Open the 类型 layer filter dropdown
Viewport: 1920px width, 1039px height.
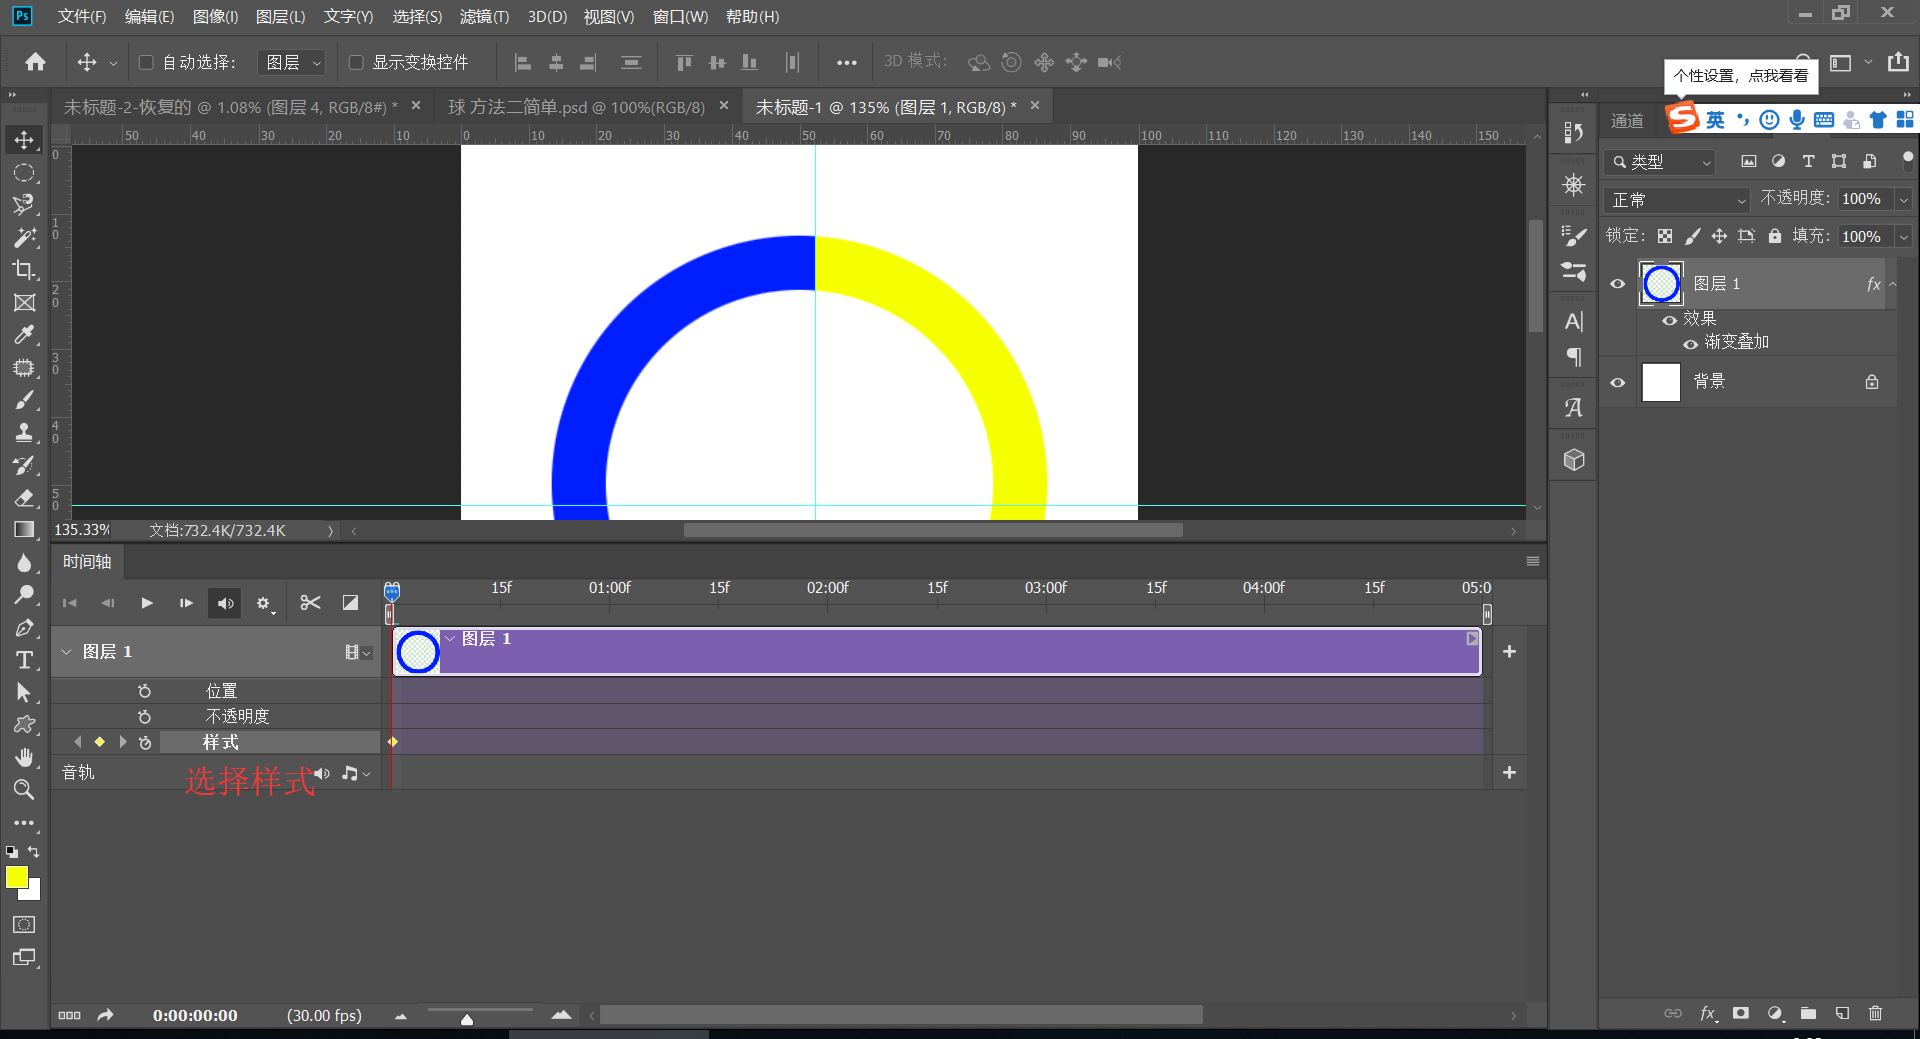point(1661,162)
